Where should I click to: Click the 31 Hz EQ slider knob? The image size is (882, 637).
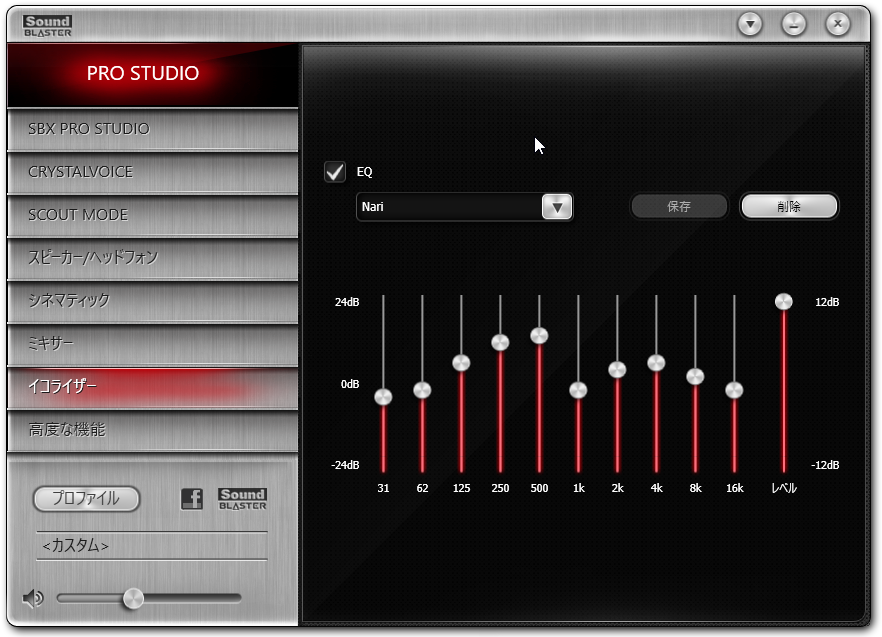click(383, 397)
